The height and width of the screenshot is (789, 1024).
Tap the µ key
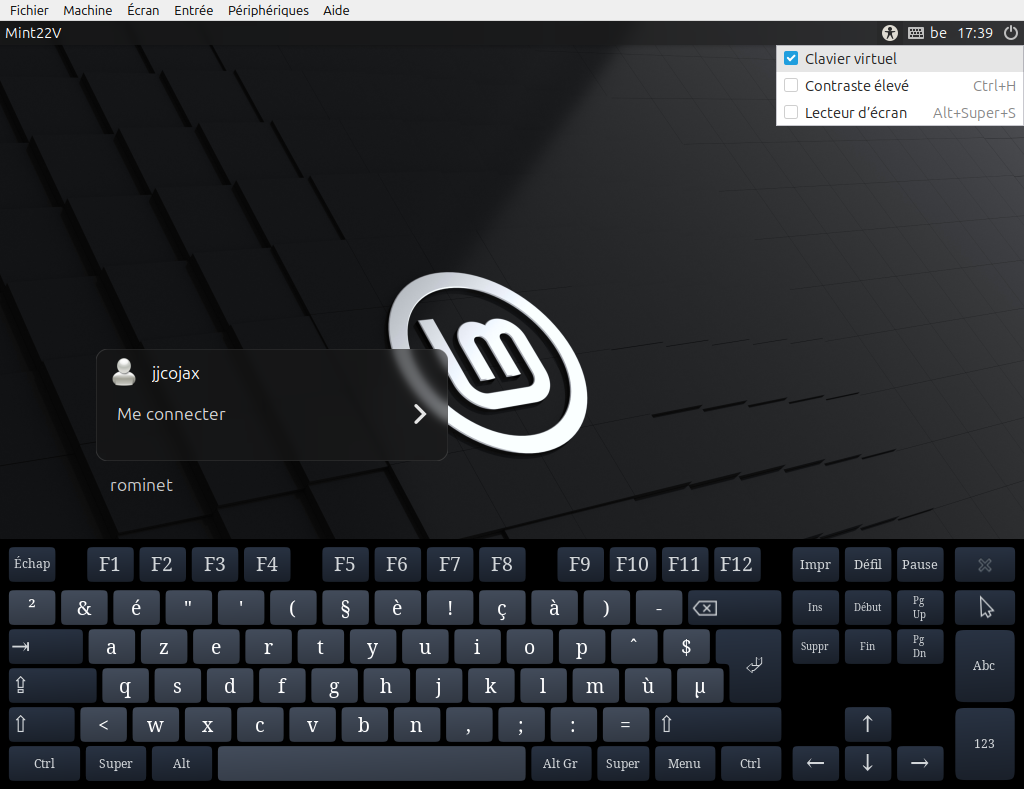coord(700,686)
